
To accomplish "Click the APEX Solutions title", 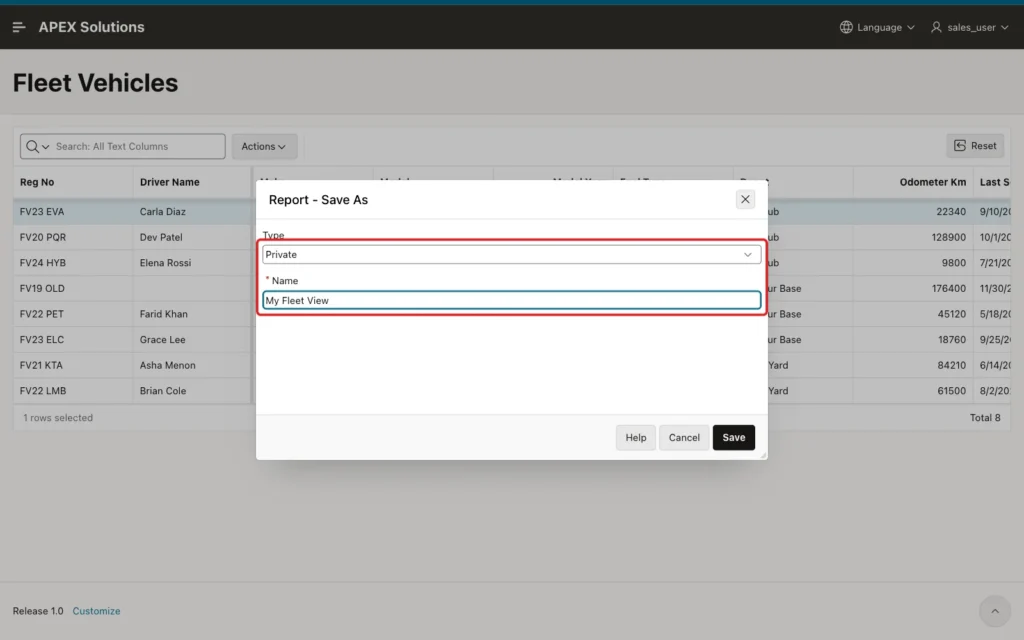I will point(91,27).
